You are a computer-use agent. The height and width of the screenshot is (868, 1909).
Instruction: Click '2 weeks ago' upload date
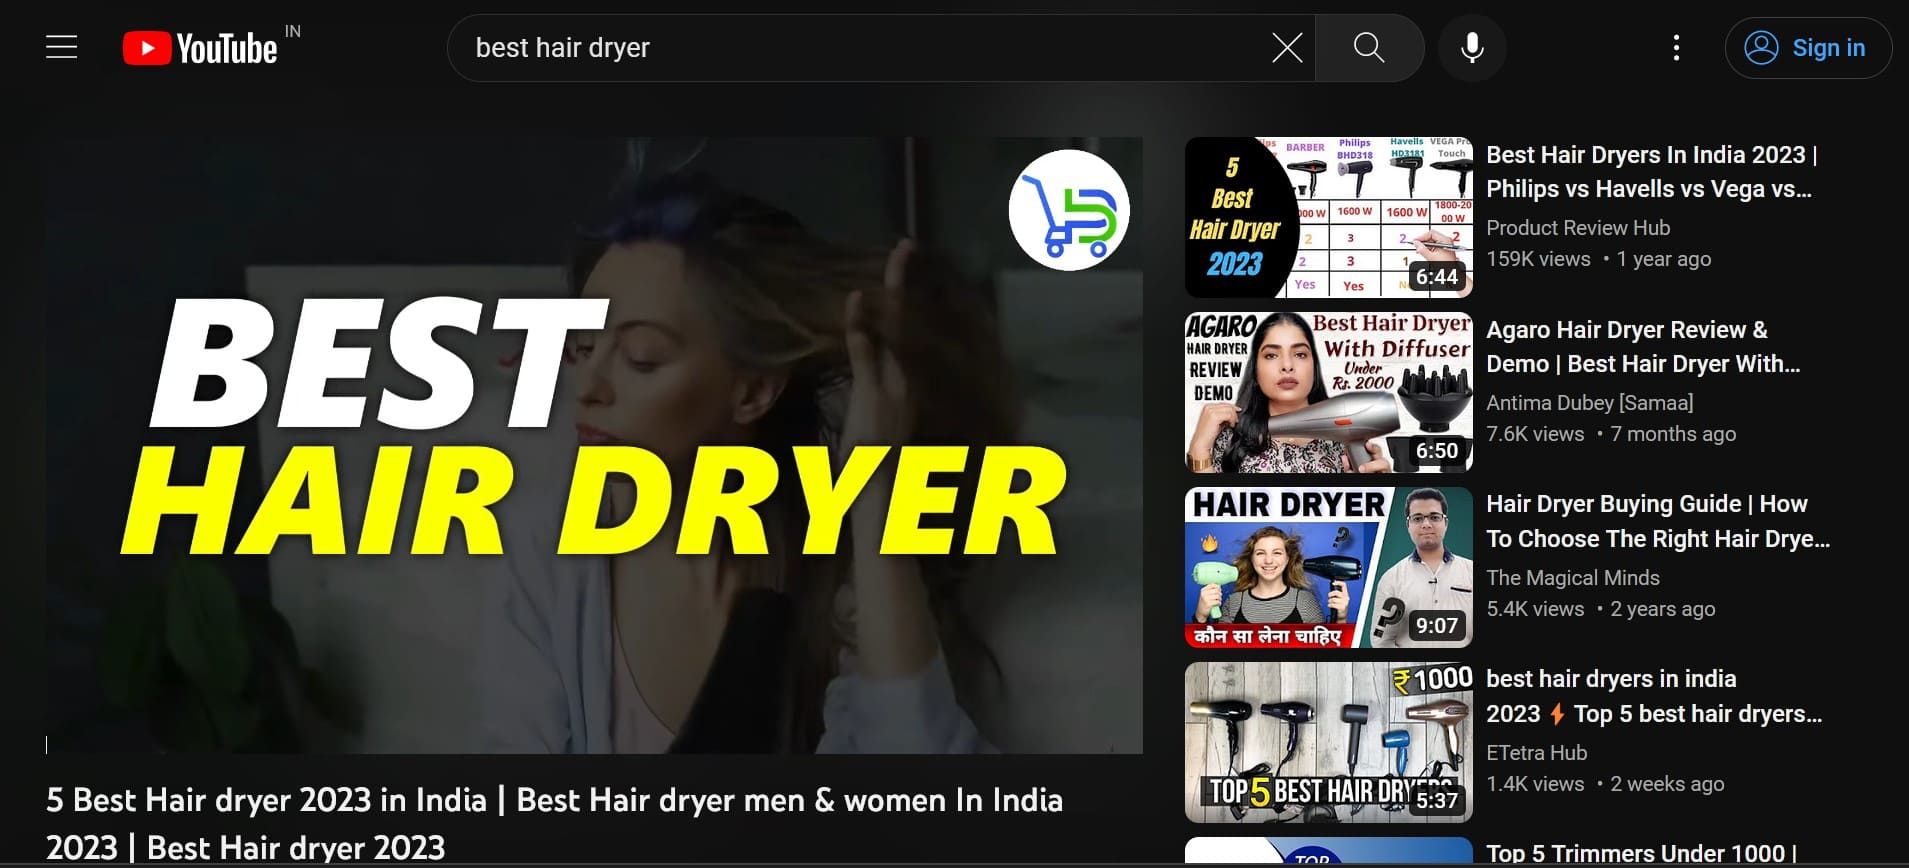pyautogui.click(x=1667, y=783)
